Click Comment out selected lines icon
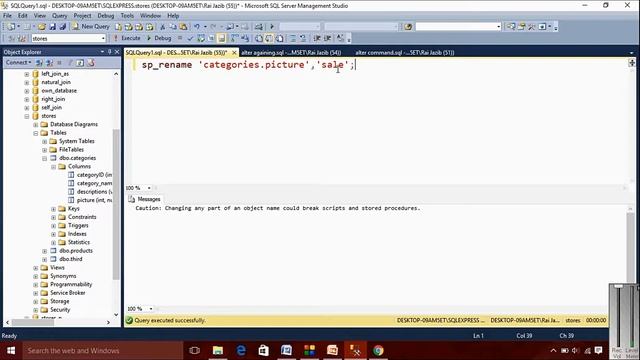Viewport: 640px width, 360px height. tap(293, 38)
